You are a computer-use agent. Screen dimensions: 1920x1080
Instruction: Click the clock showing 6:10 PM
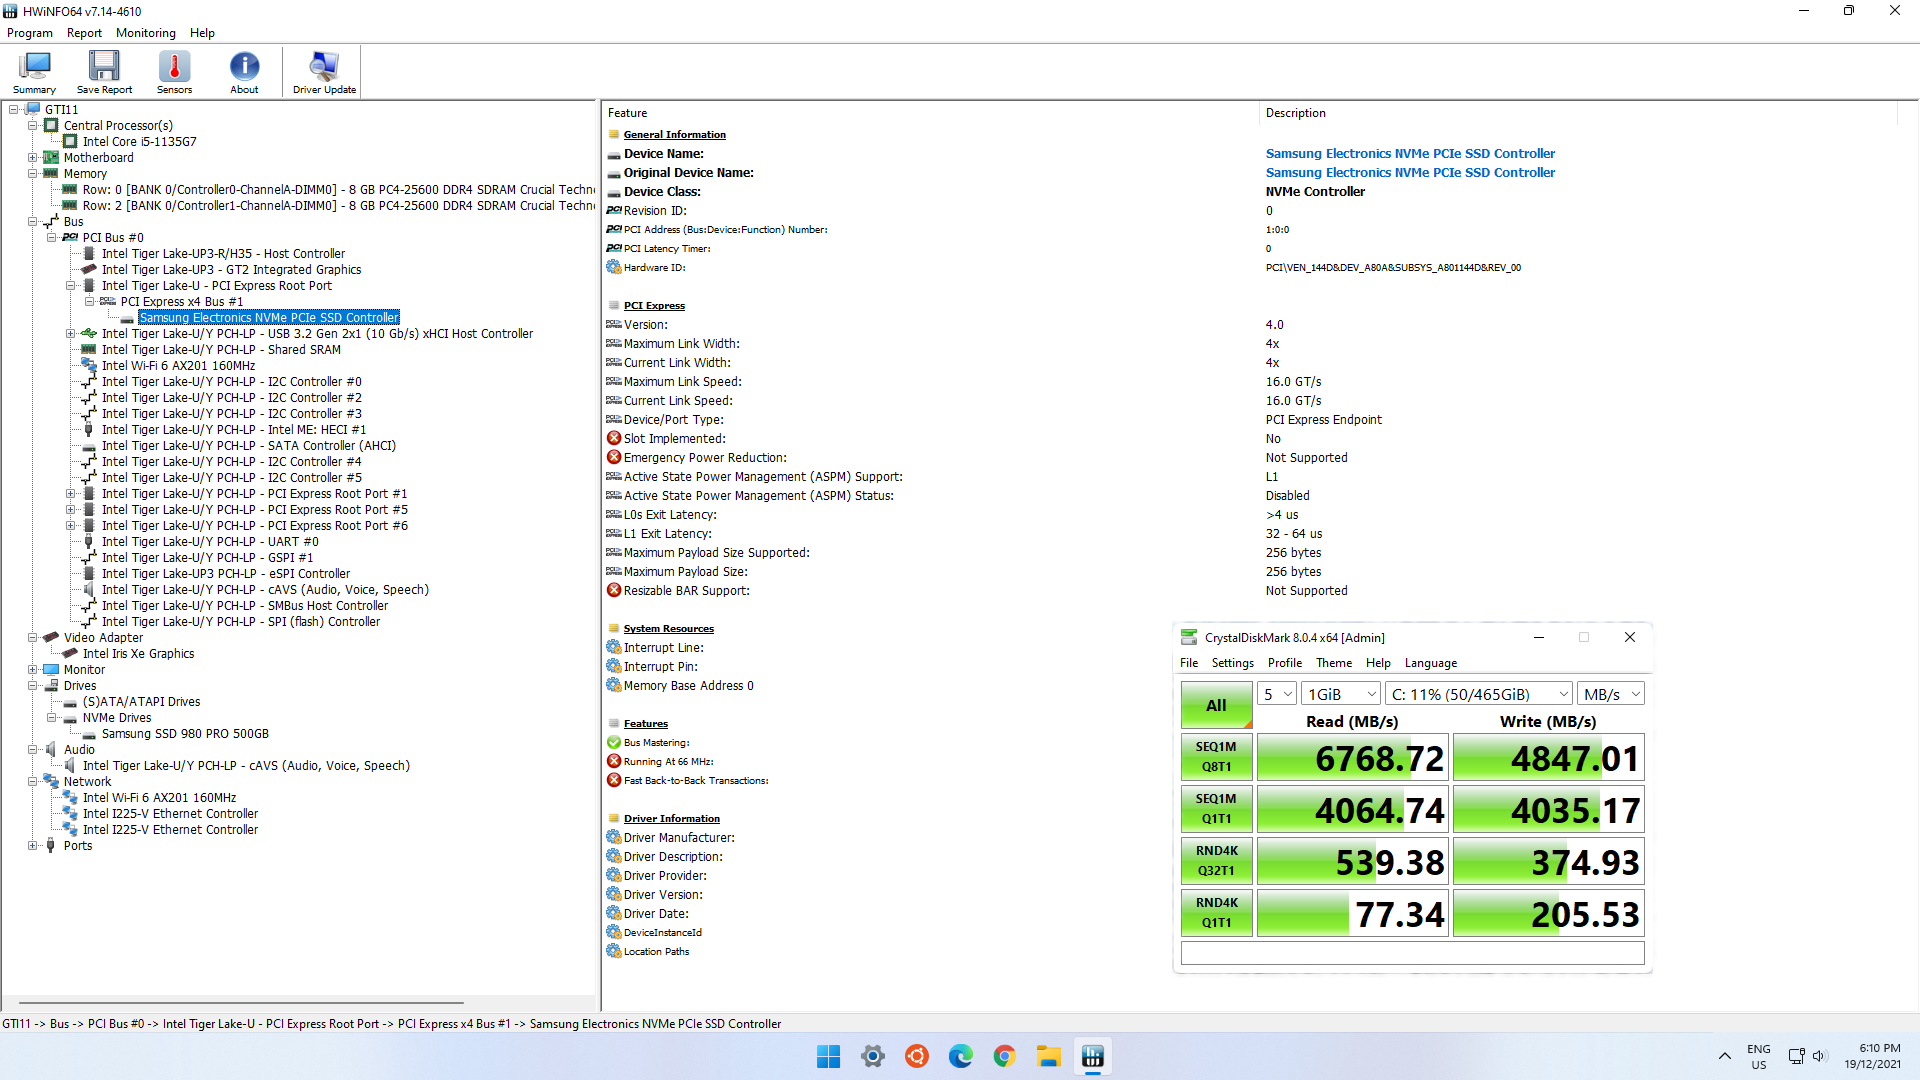coord(1880,1048)
